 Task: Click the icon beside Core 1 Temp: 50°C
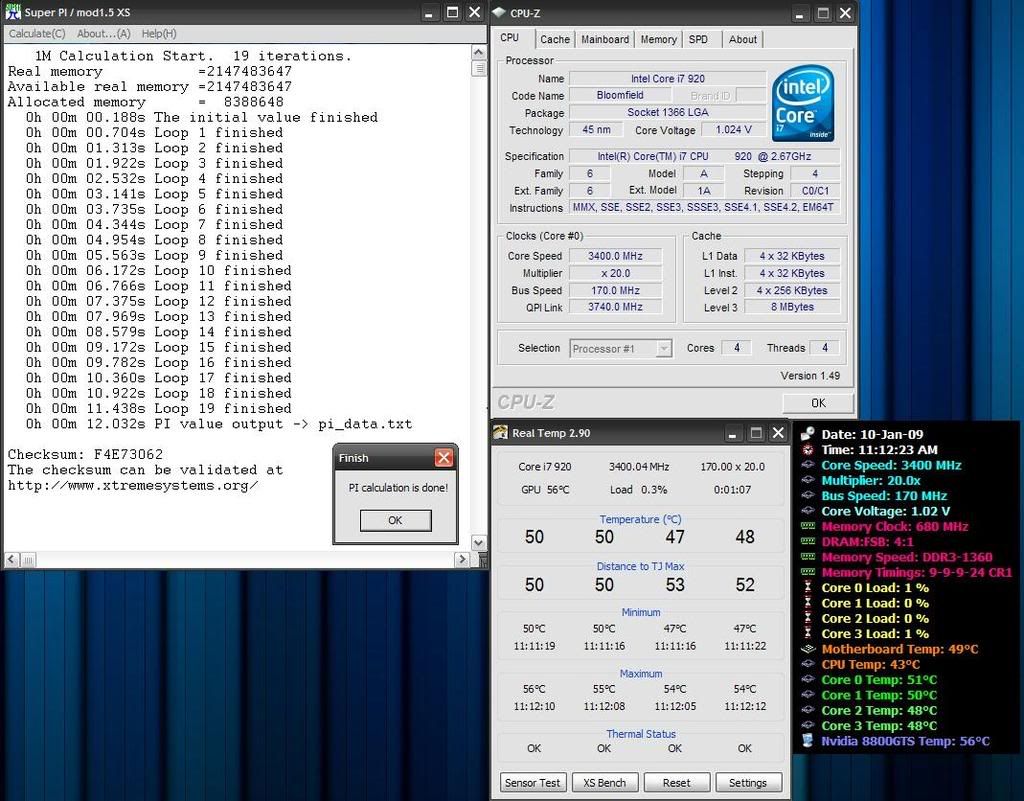[808, 695]
